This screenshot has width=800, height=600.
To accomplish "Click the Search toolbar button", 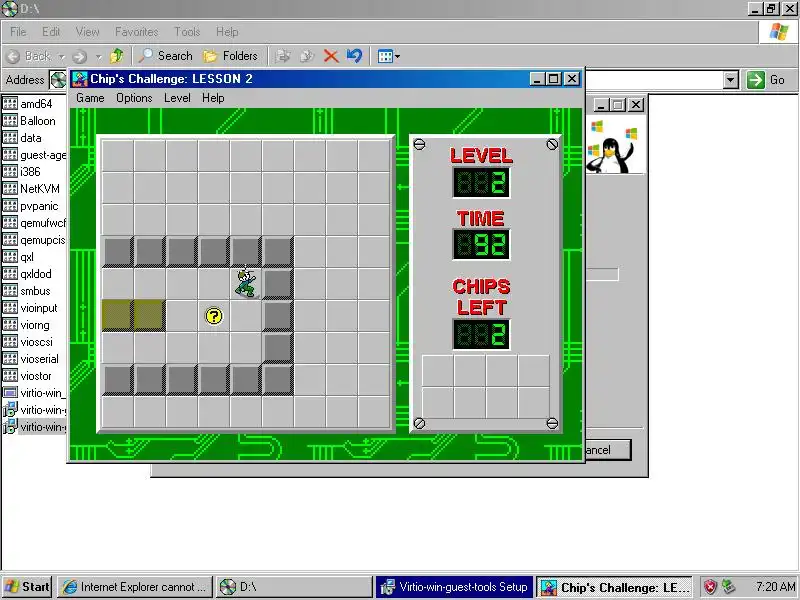I will coord(166,56).
